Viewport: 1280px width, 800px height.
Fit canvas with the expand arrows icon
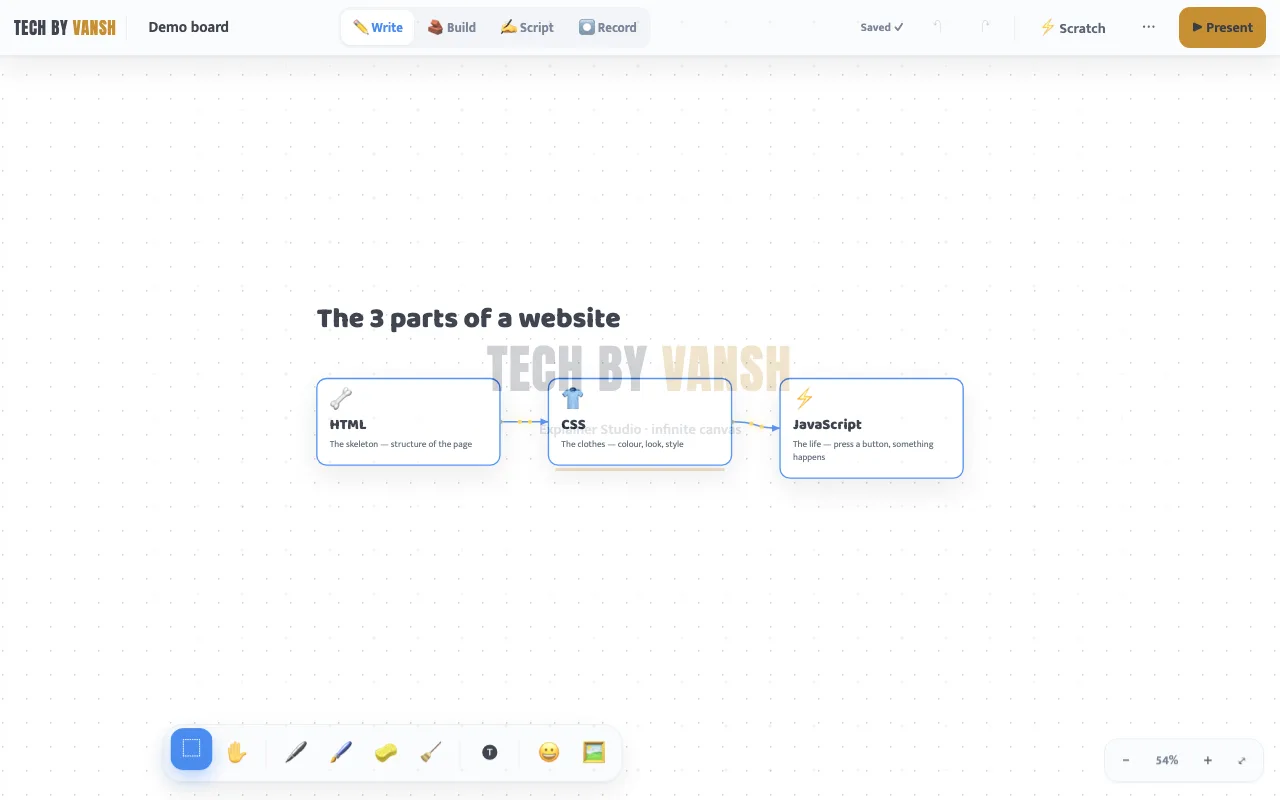[1242, 760]
